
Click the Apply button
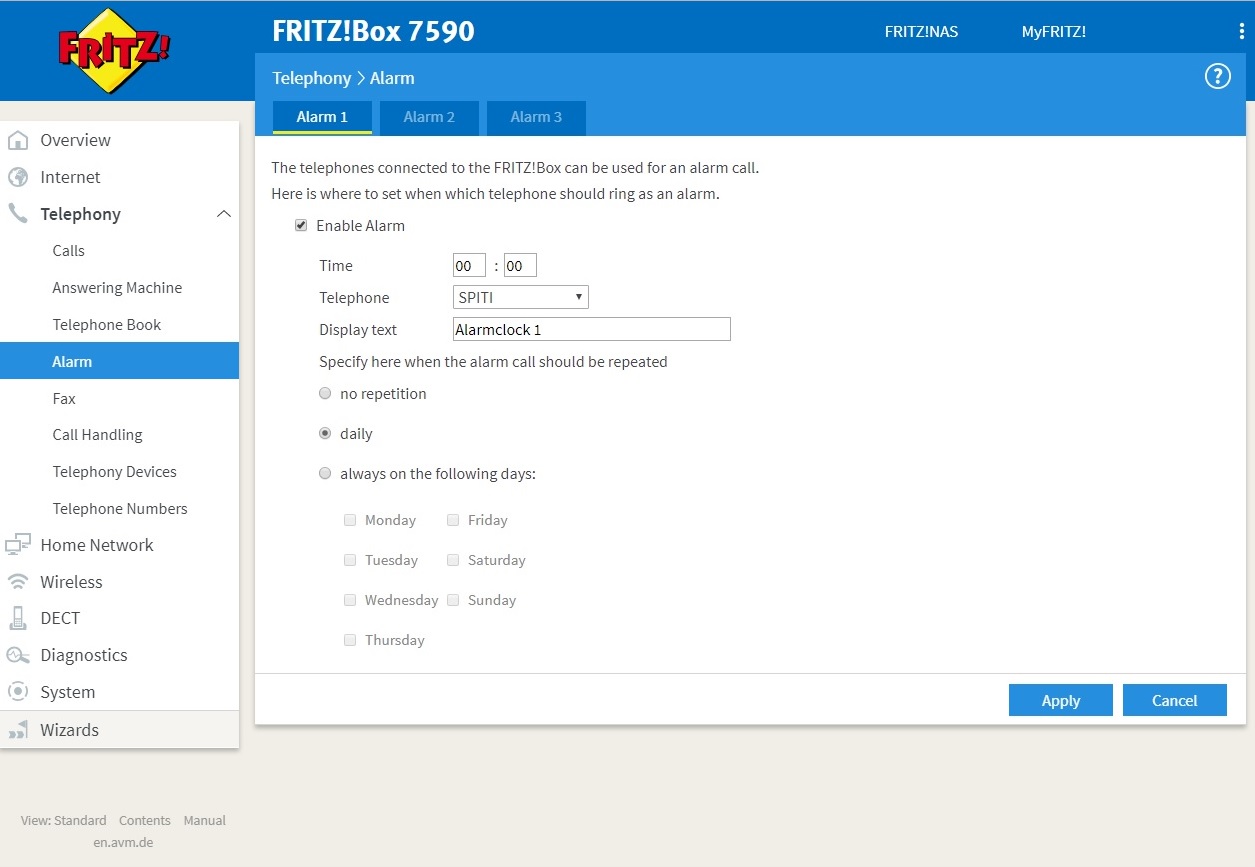pyautogui.click(x=1061, y=700)
